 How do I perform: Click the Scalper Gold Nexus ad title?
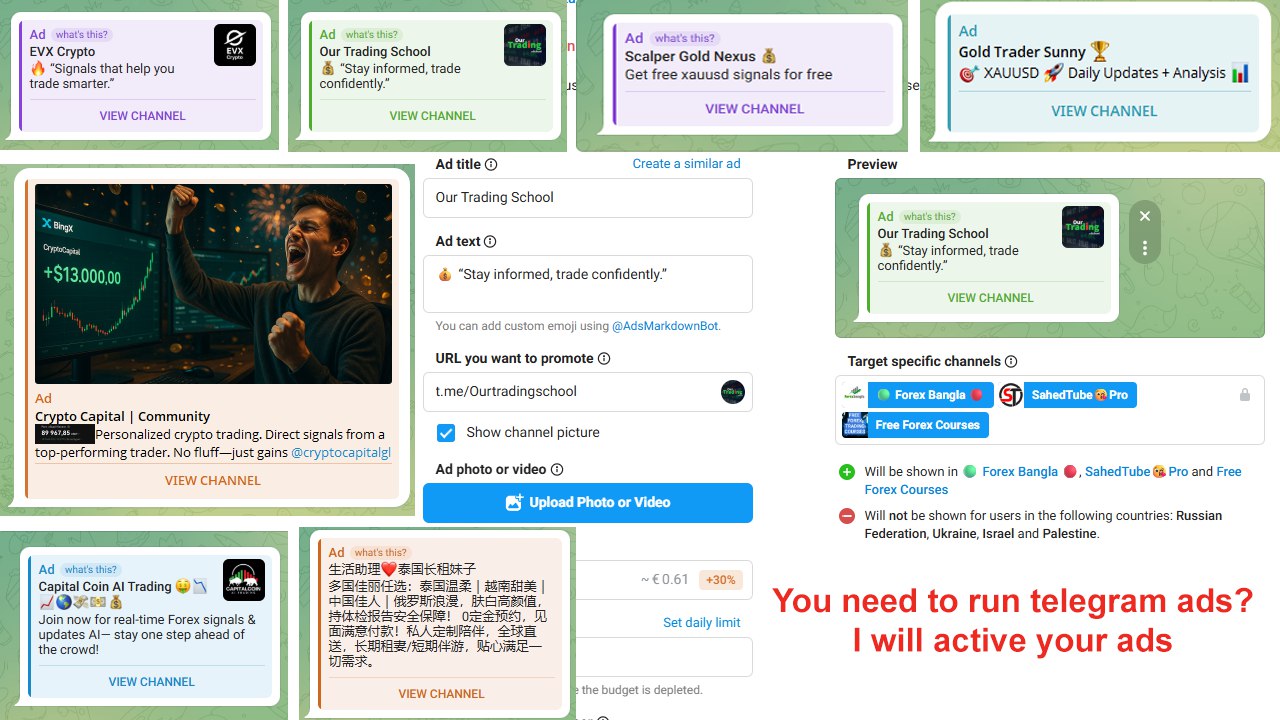700,56
